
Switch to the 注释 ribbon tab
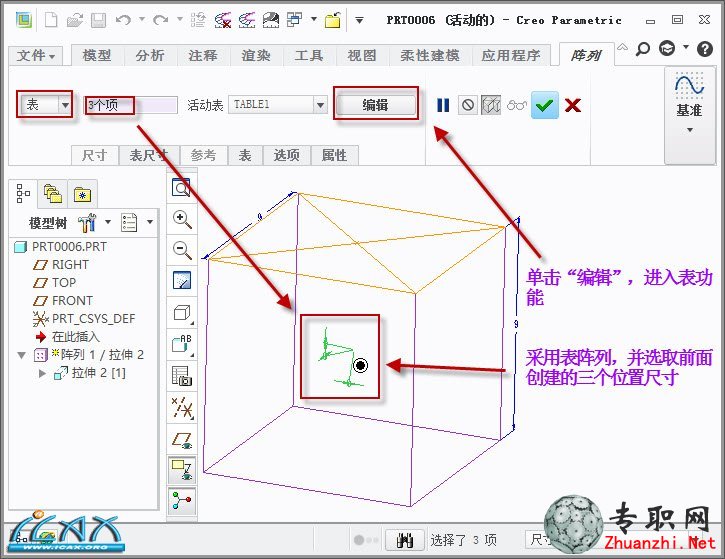click(203, 56)
